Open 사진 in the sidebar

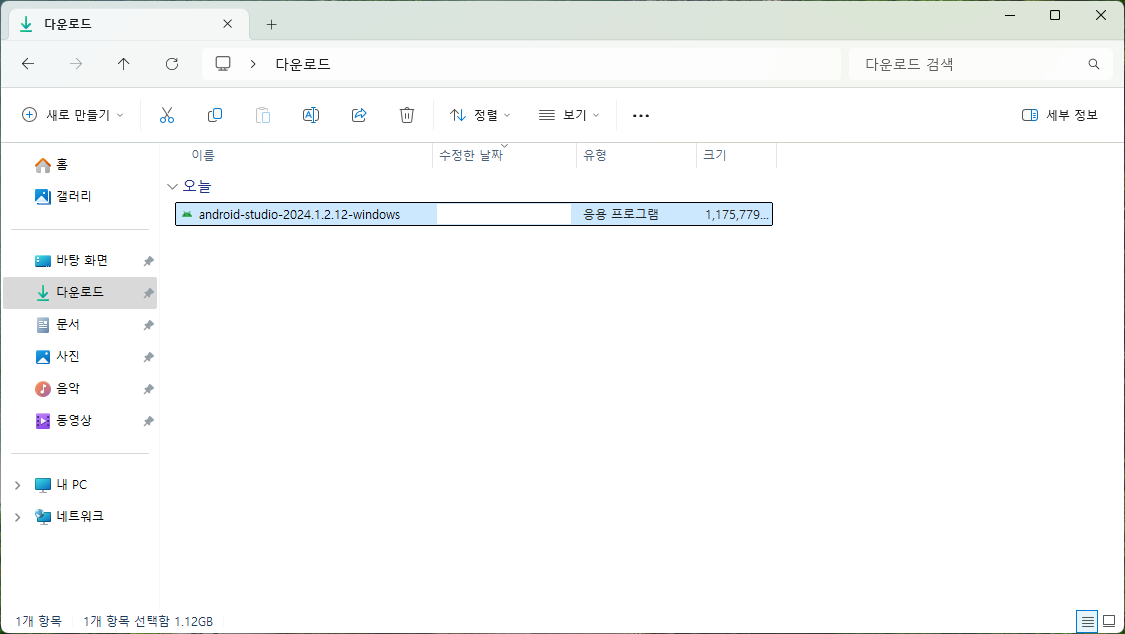57,356
